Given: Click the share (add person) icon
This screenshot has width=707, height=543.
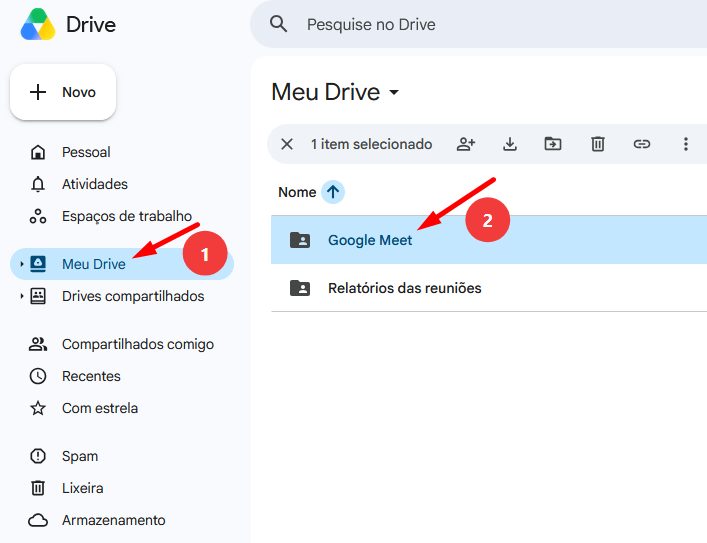Looking at the screenshot, I should [466, 144].
